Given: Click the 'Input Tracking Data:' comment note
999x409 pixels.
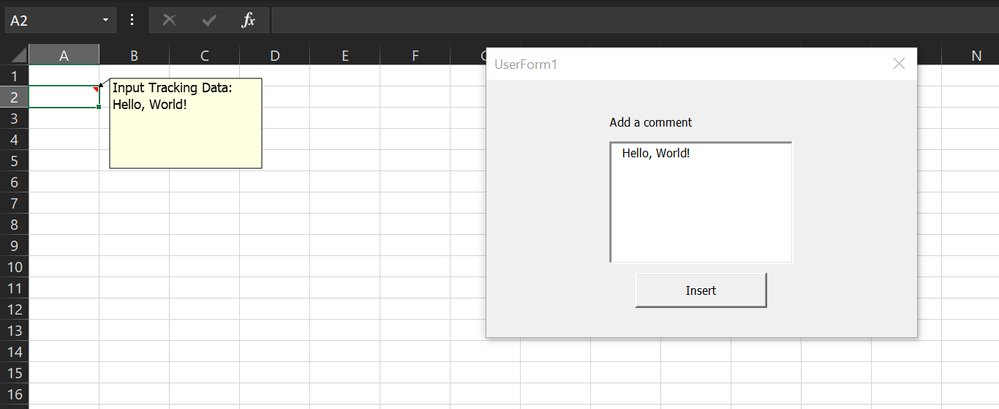Looking at the screenshot, I should (185, 123).
